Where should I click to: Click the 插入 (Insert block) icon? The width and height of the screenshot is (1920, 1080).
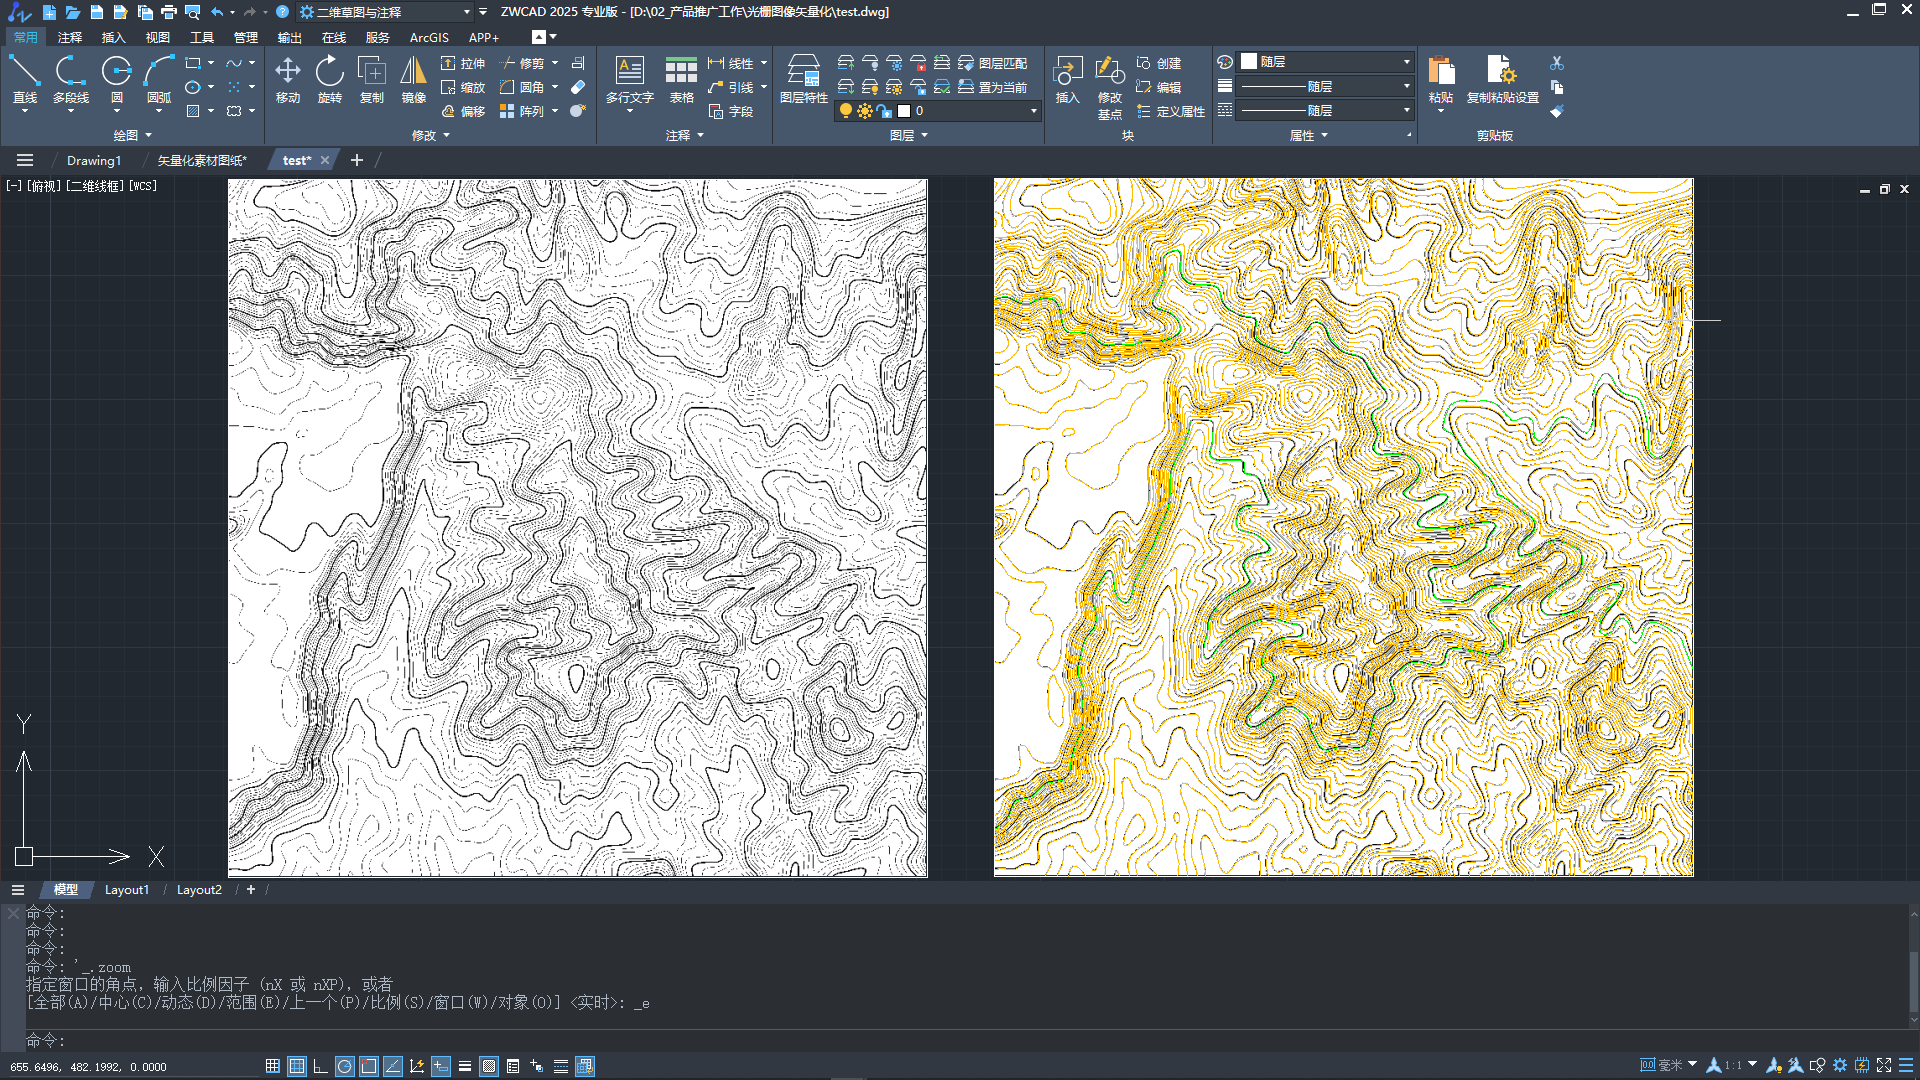click(1068, 79)
